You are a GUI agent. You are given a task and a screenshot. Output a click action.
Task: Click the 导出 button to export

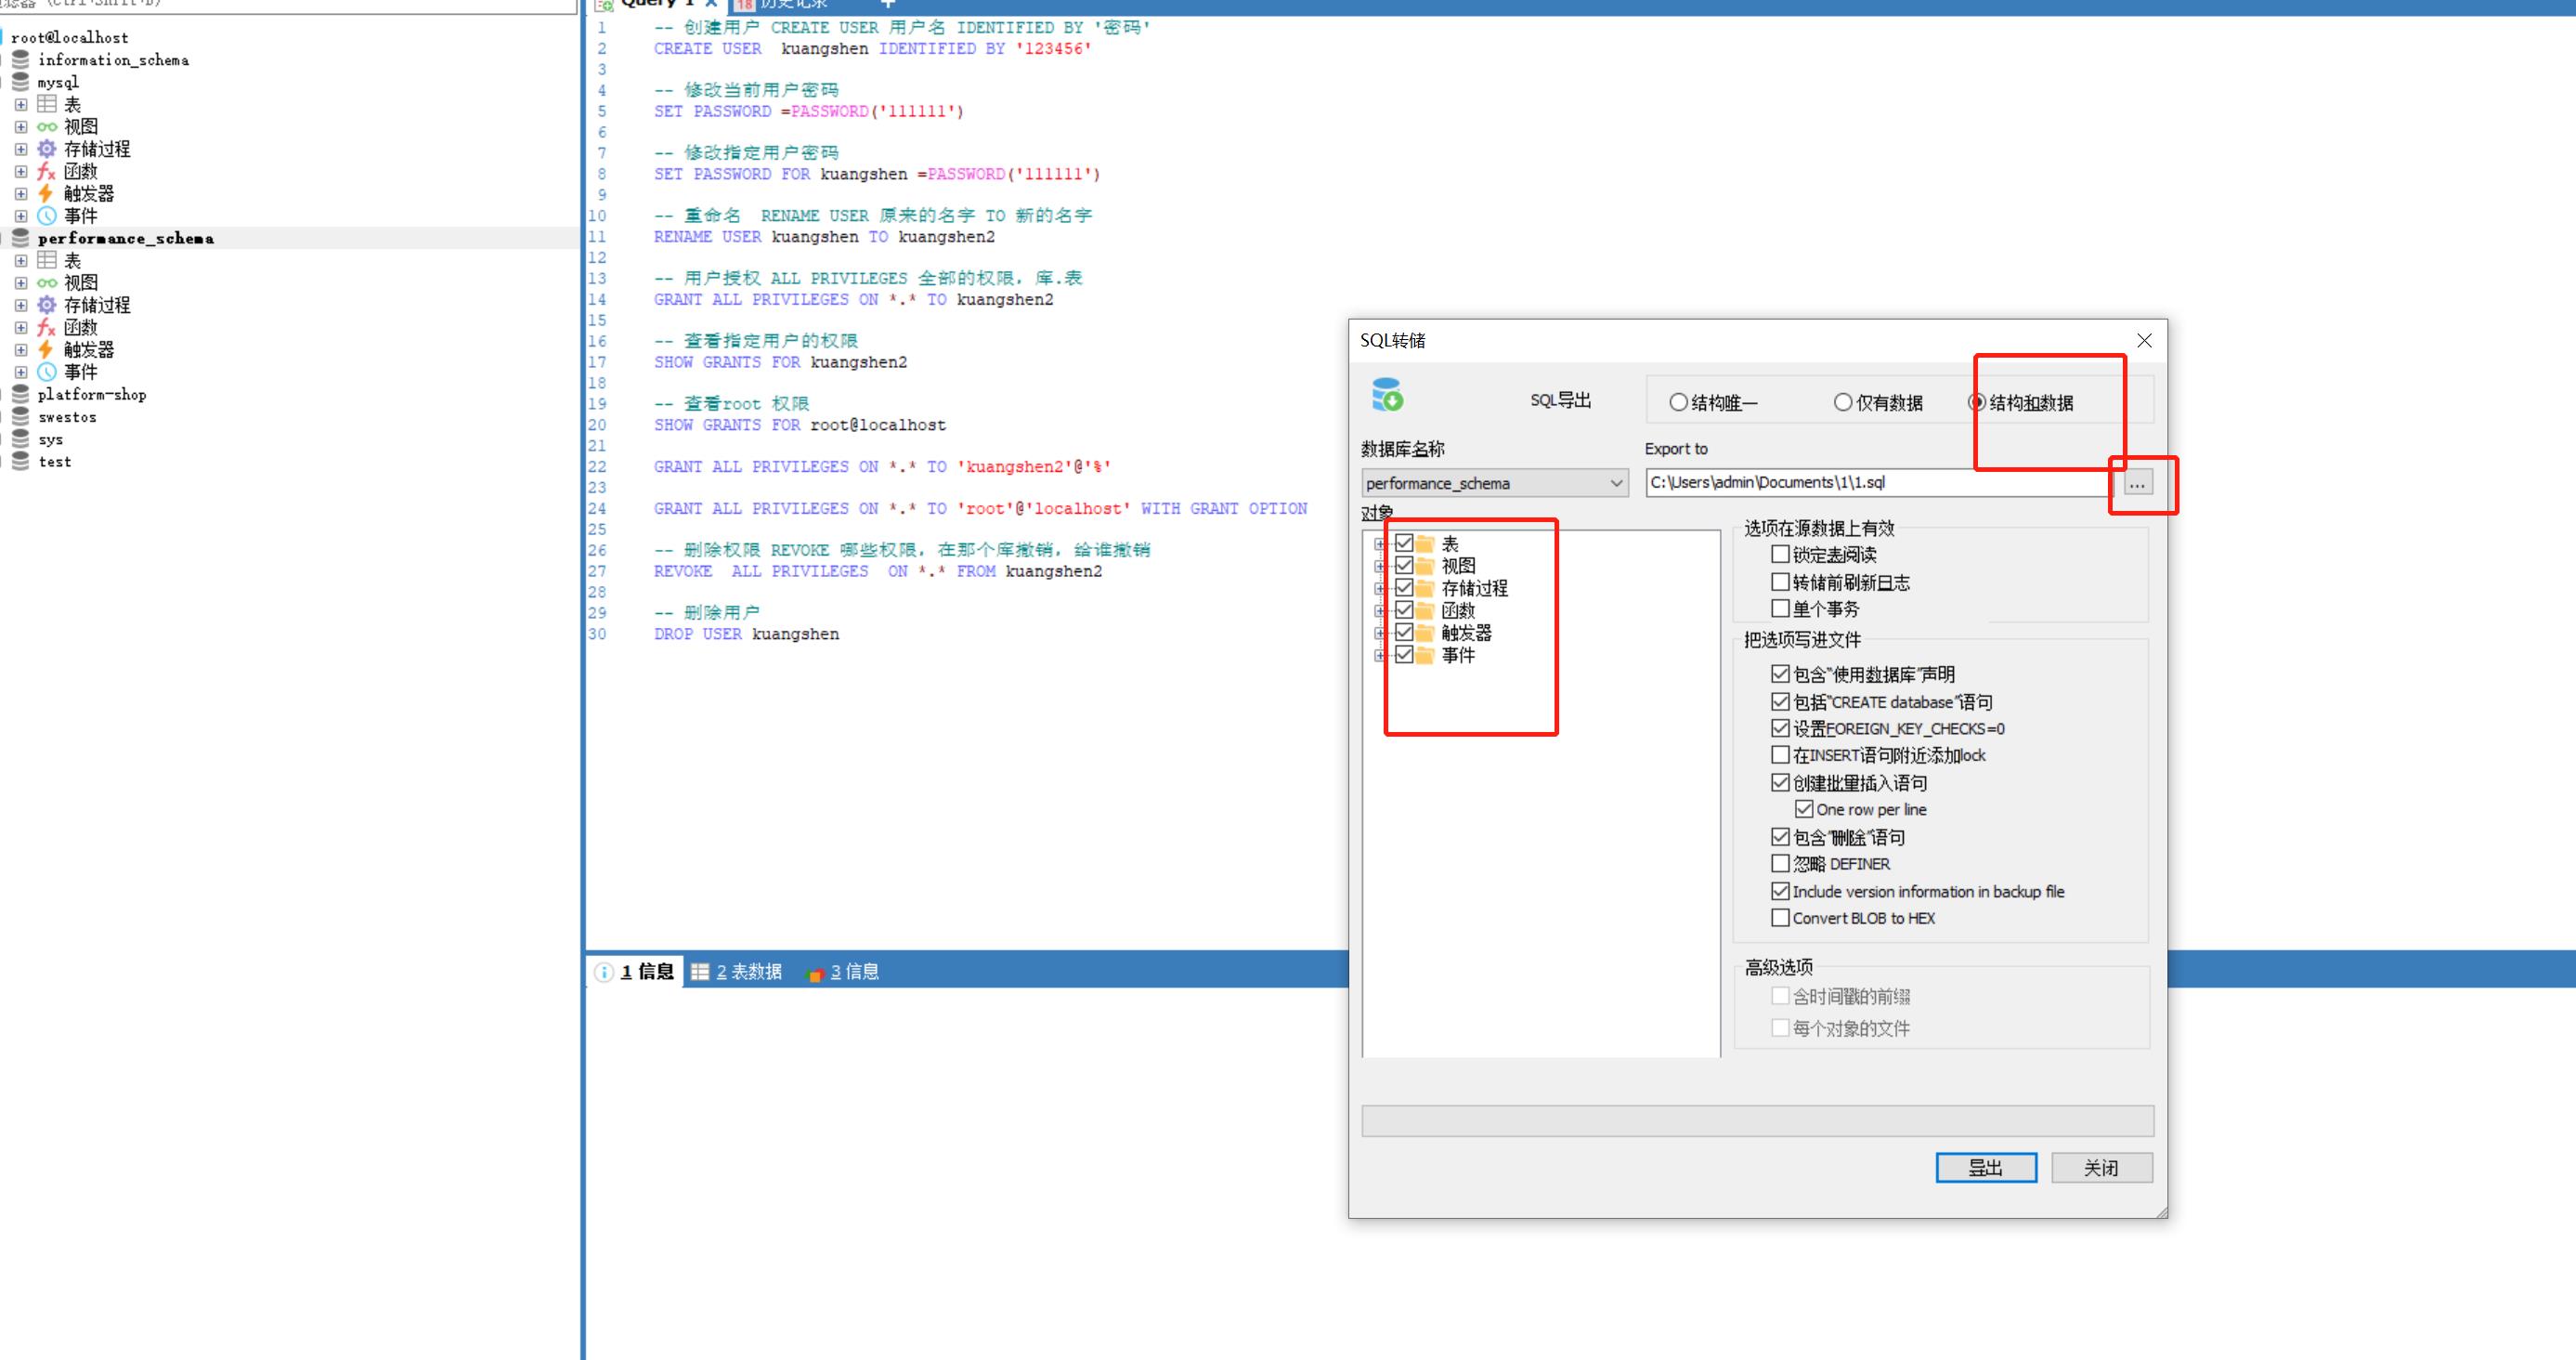(x=1984, y=1168)
